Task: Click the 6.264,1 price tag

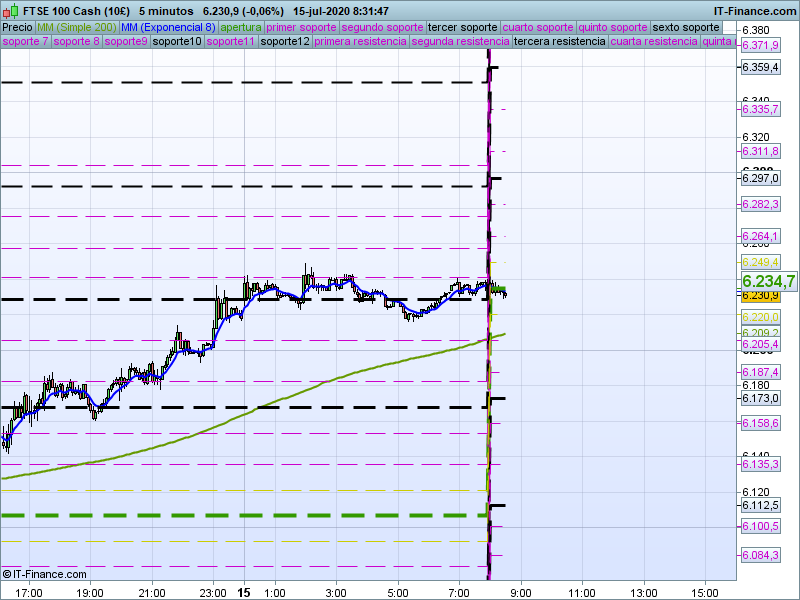Action: [x=760, y=236]
